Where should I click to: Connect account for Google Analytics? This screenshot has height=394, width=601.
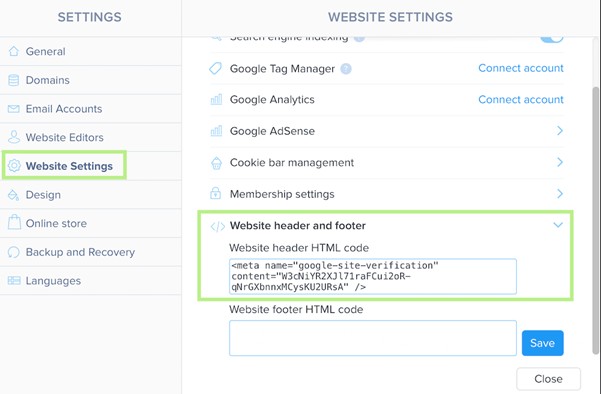pyautogui.click(x=521, y=100)
